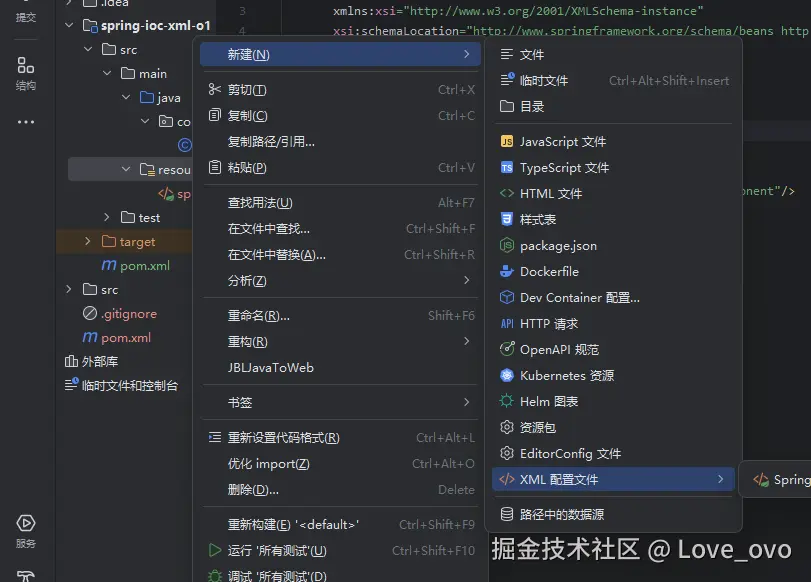
Task: Click the OpenAPI specification icon
Action: pos(507,349)
